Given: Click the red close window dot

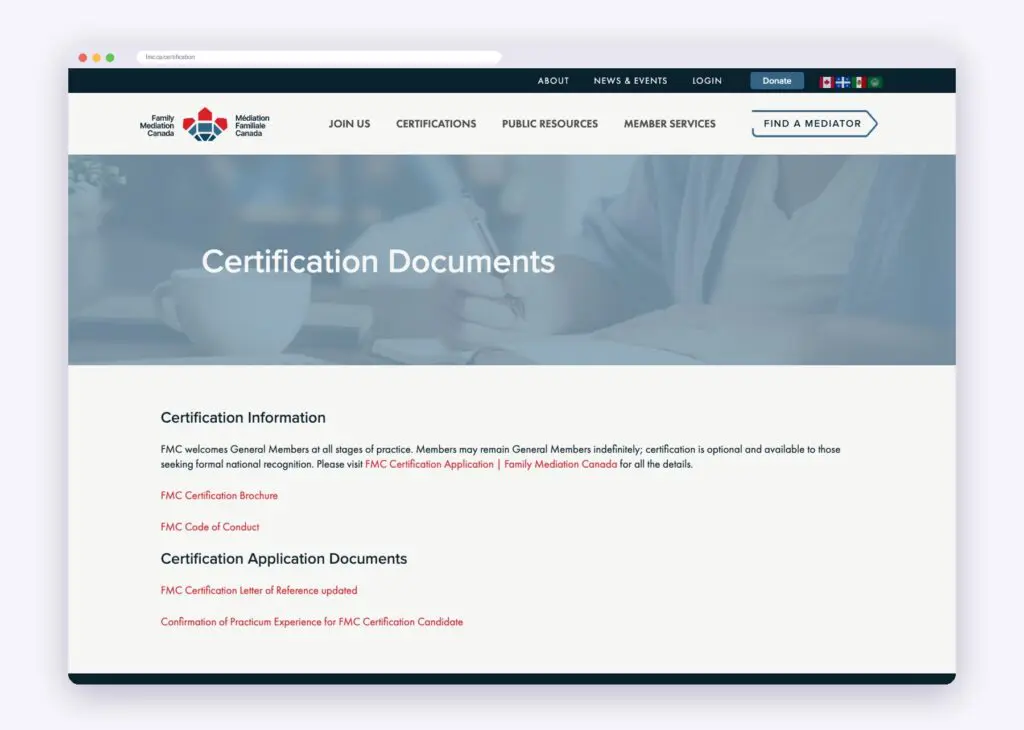Looking at the screenshot, I should click(82, 57).
